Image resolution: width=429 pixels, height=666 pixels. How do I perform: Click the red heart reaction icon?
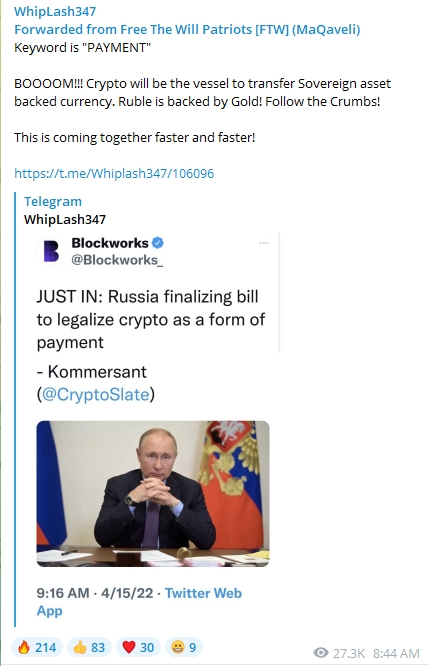point(128,647)
